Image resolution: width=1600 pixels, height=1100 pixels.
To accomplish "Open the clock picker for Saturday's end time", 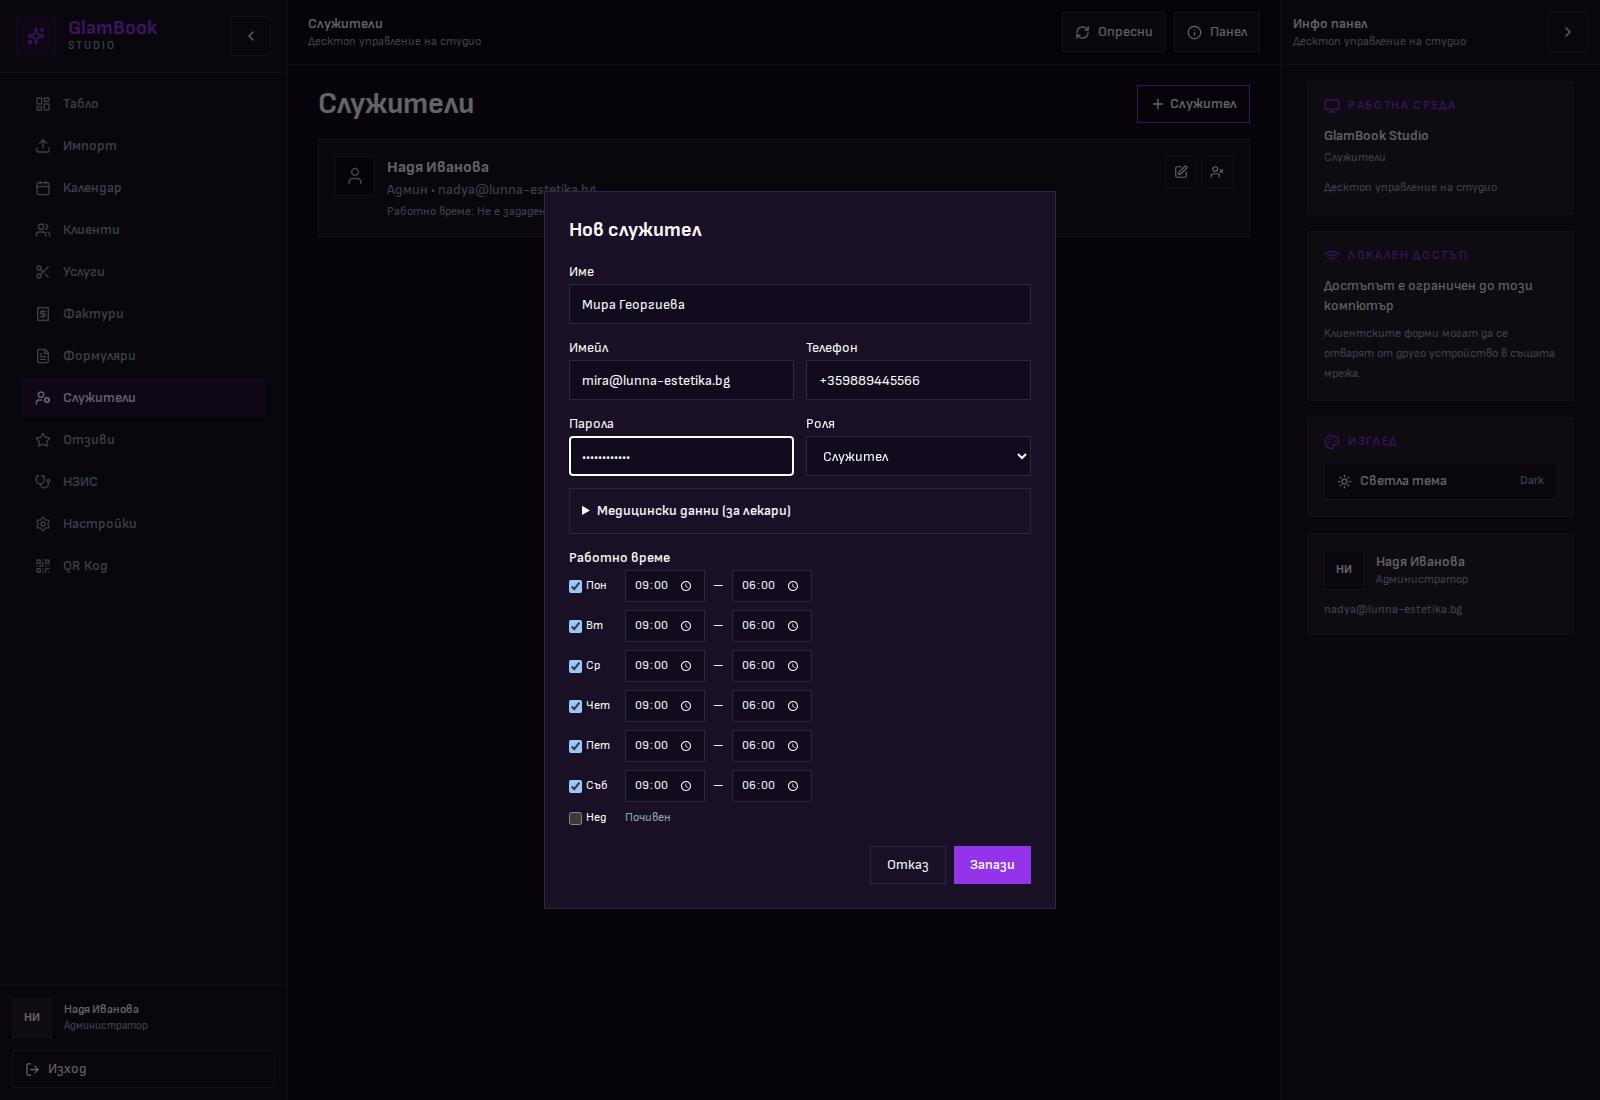I will [793, 786].
